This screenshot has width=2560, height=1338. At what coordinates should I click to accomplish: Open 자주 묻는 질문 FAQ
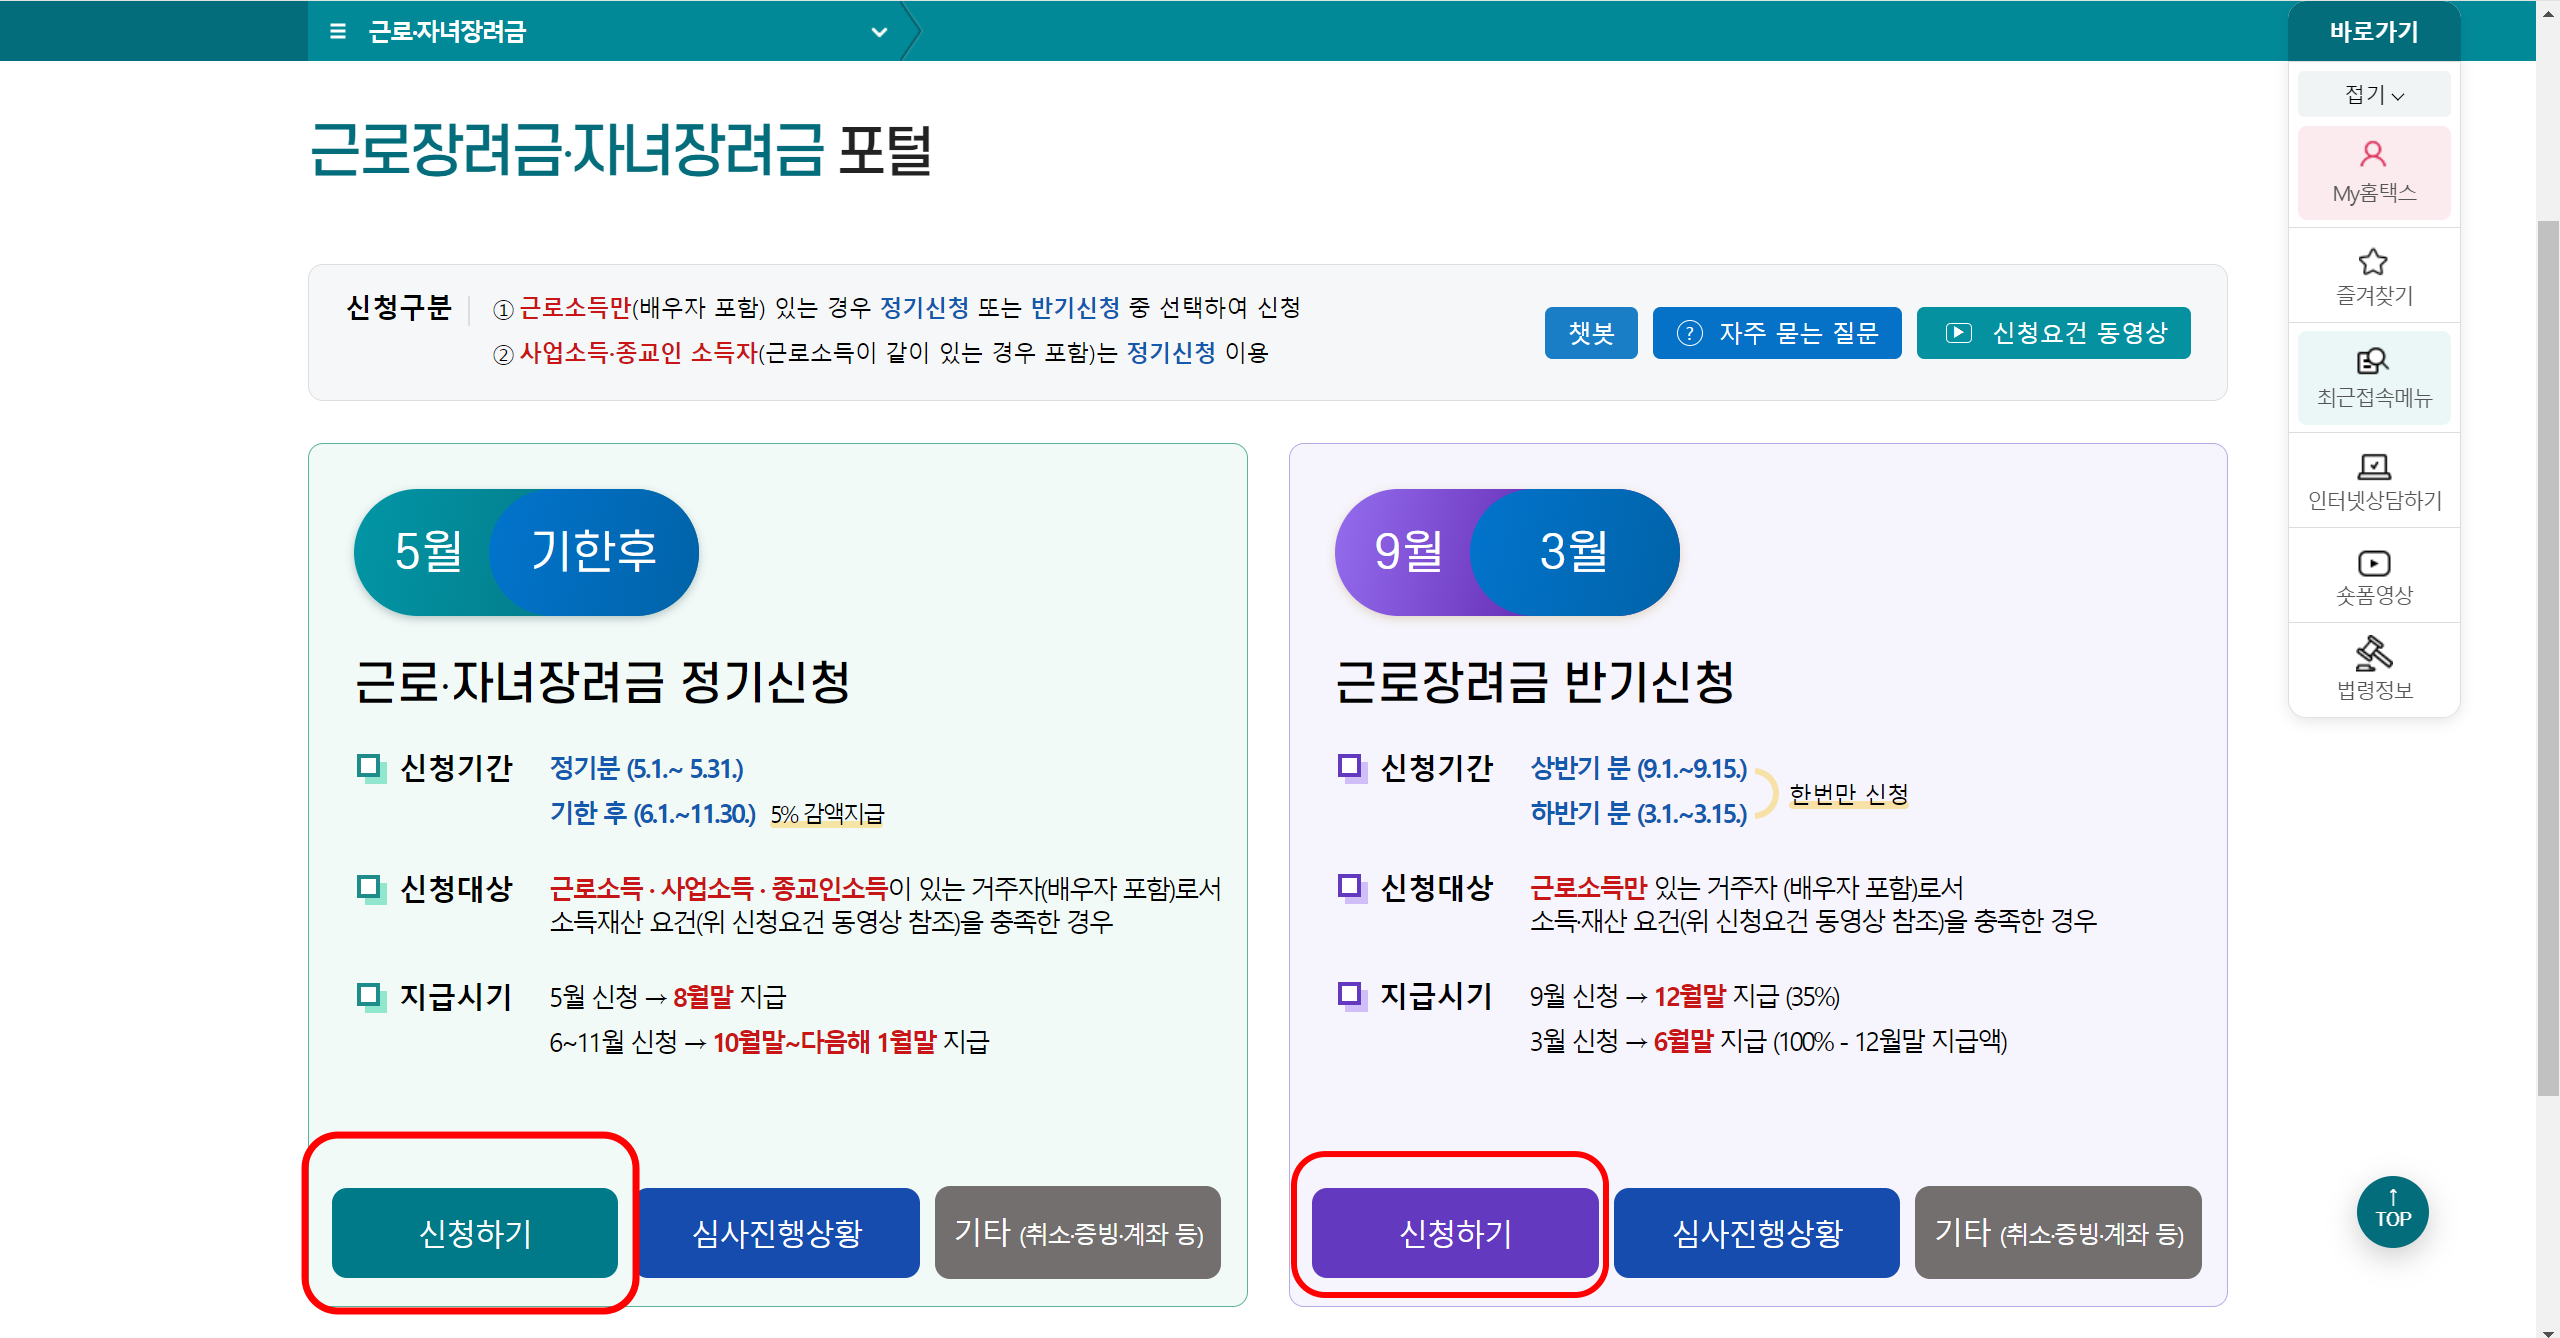1776,333
